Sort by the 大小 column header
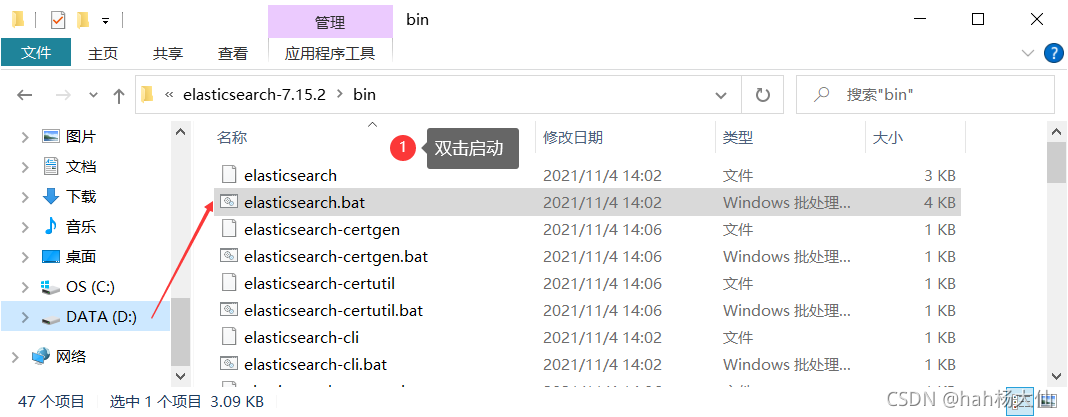The height and width of the screenshot is (417, 1068). point(888,138)
